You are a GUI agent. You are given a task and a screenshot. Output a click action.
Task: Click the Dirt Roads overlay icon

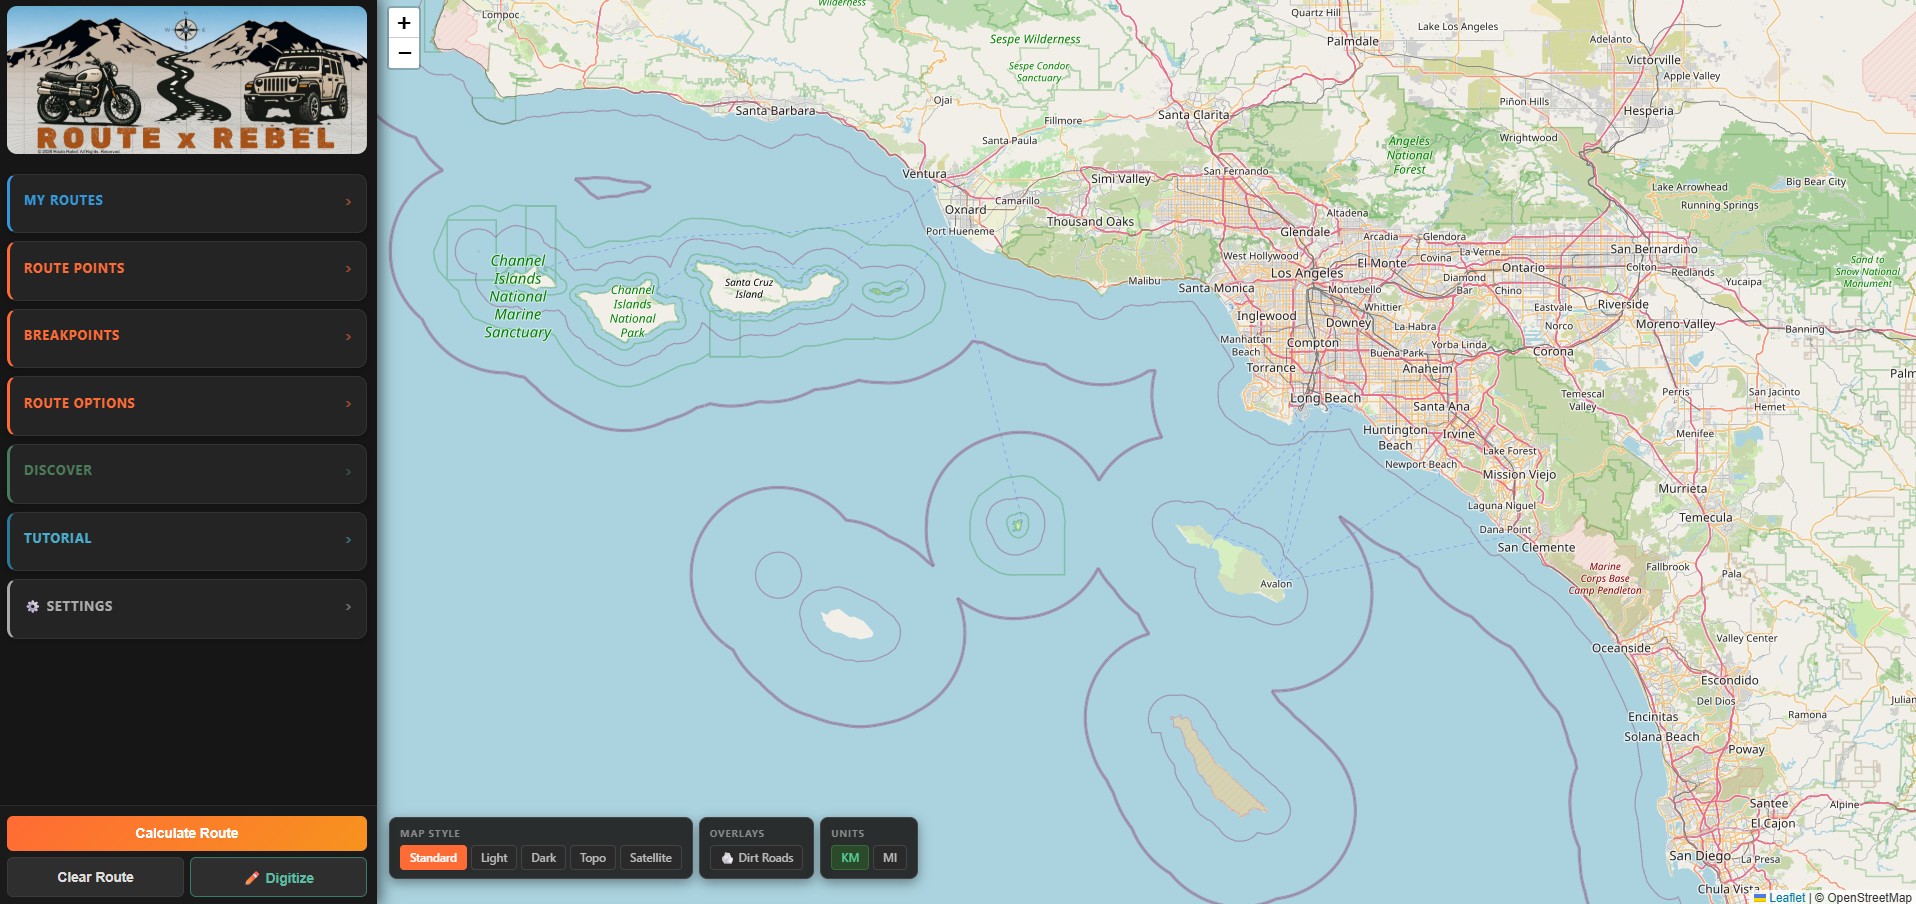tap(727, 858)
